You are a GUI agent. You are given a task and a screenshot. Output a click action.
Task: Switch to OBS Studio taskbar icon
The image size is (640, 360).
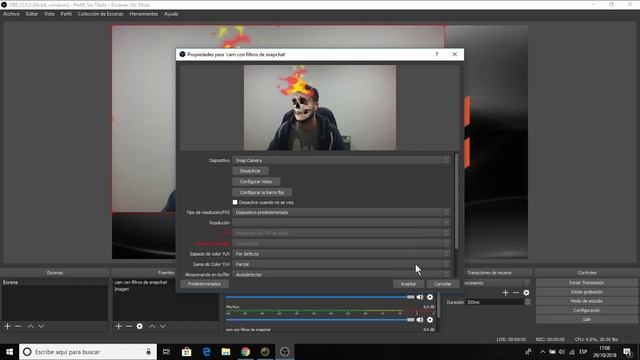coord(284,352)
